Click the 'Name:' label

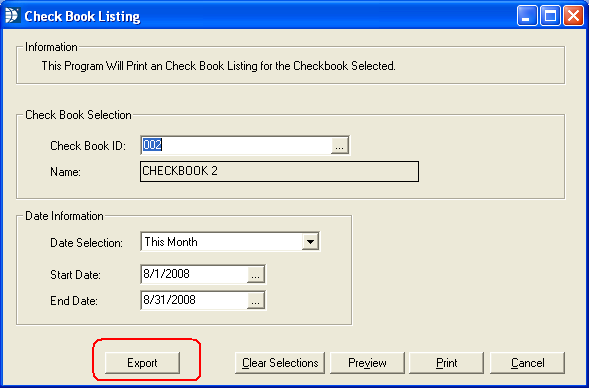point(65,172)
